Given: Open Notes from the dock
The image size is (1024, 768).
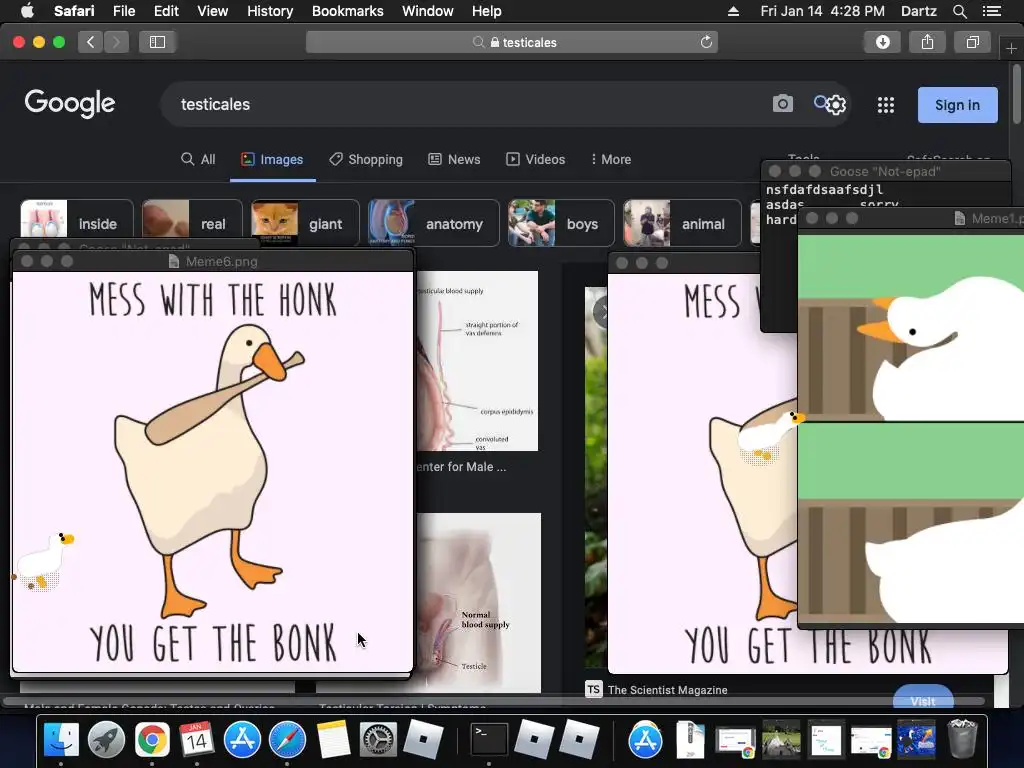Looking at the screenshot, I should (333, 740).
